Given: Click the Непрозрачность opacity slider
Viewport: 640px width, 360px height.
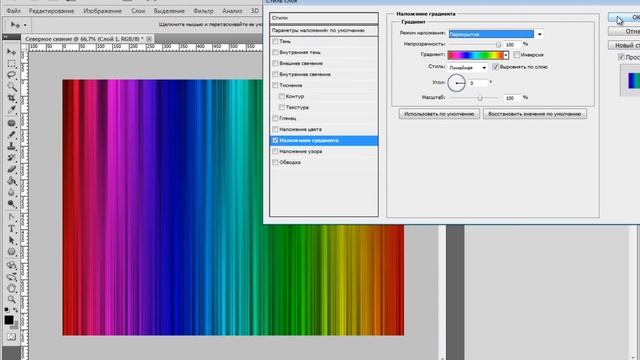Looking at the screenshot, I should [x=498, y=44].
